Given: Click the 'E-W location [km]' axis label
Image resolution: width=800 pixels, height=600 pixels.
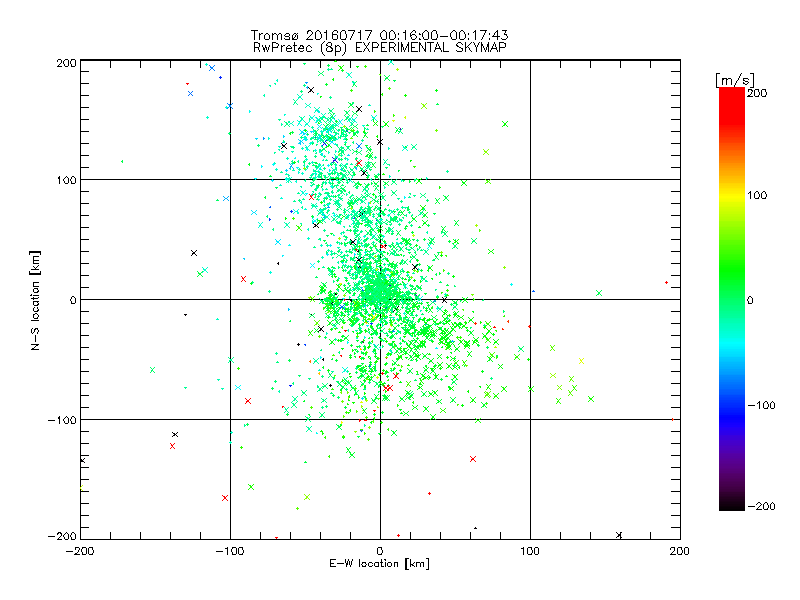Looking at the screenshot, I should click(379, 563).
